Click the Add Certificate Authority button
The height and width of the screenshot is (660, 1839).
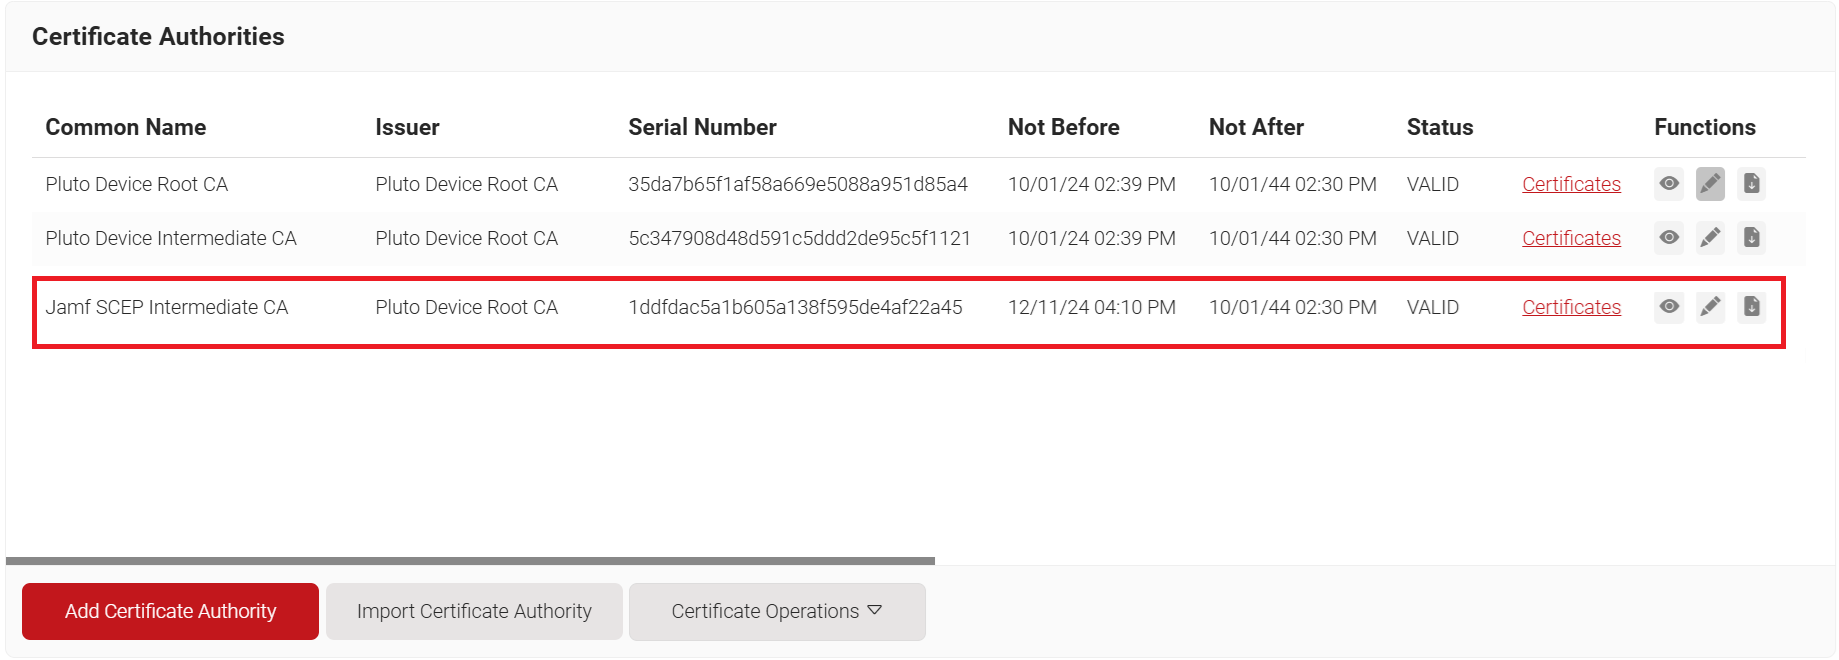170,611
